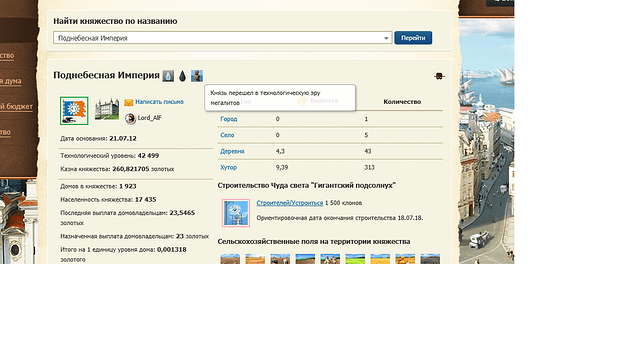Click the Сельскохозяйственные поля section heading

(x=314, y=242)
